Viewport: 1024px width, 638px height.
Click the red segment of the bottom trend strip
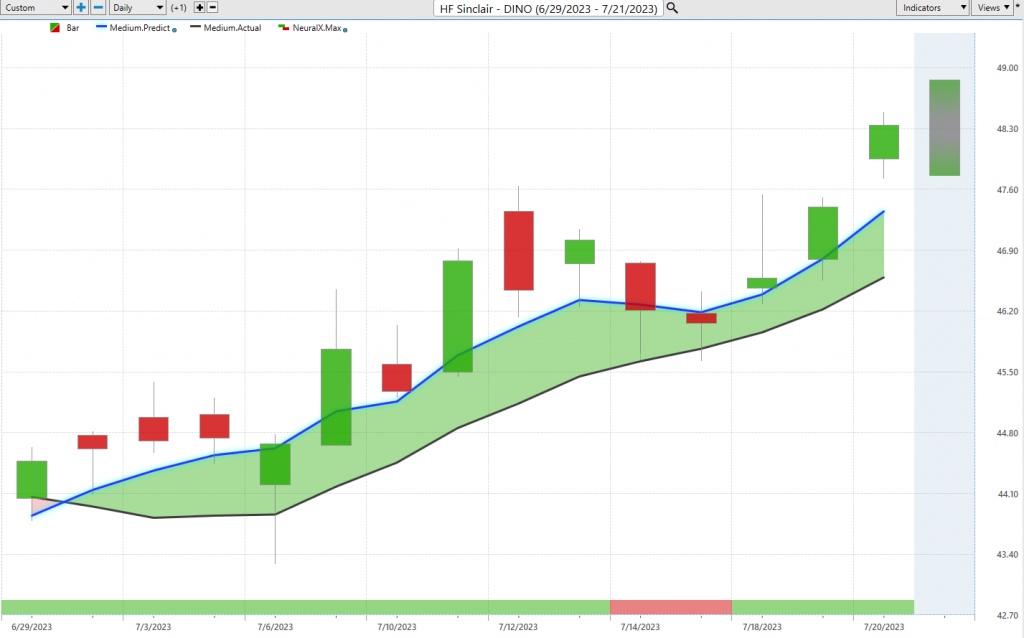(671, 607)
